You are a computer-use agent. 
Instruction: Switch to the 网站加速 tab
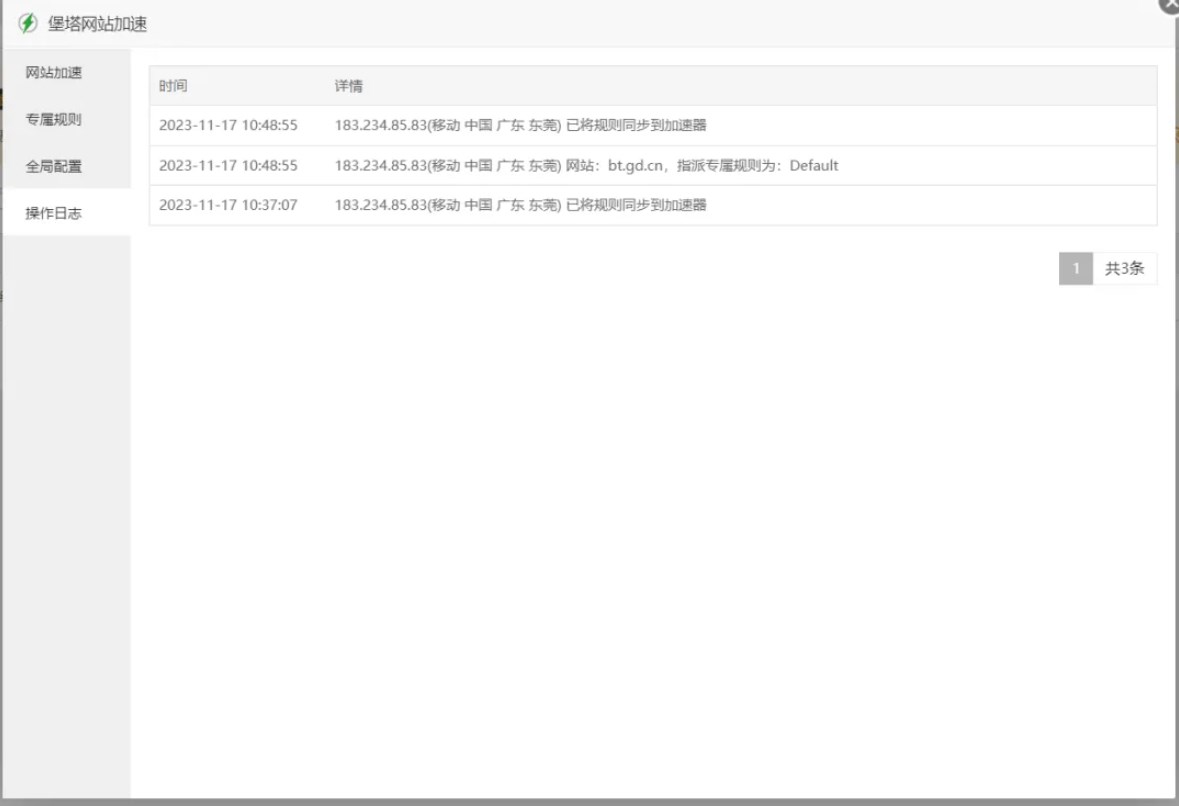[54, 73]
